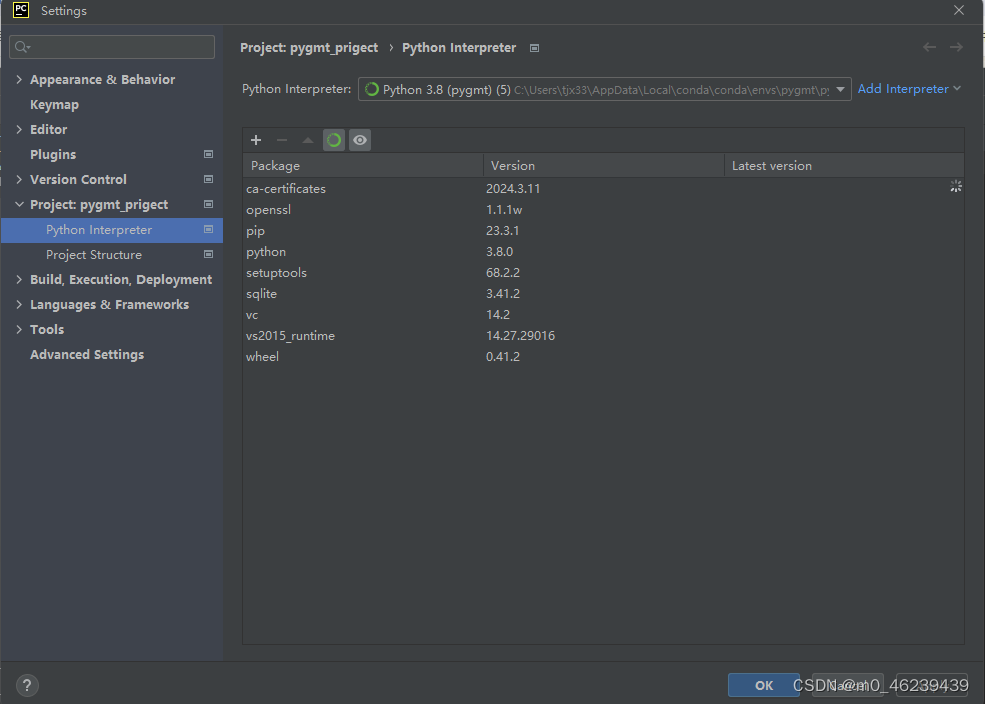Image resolution: width=985 pixels, height=704 pixels.
Task: Close the Settings dialog
Action: [959, 10]
